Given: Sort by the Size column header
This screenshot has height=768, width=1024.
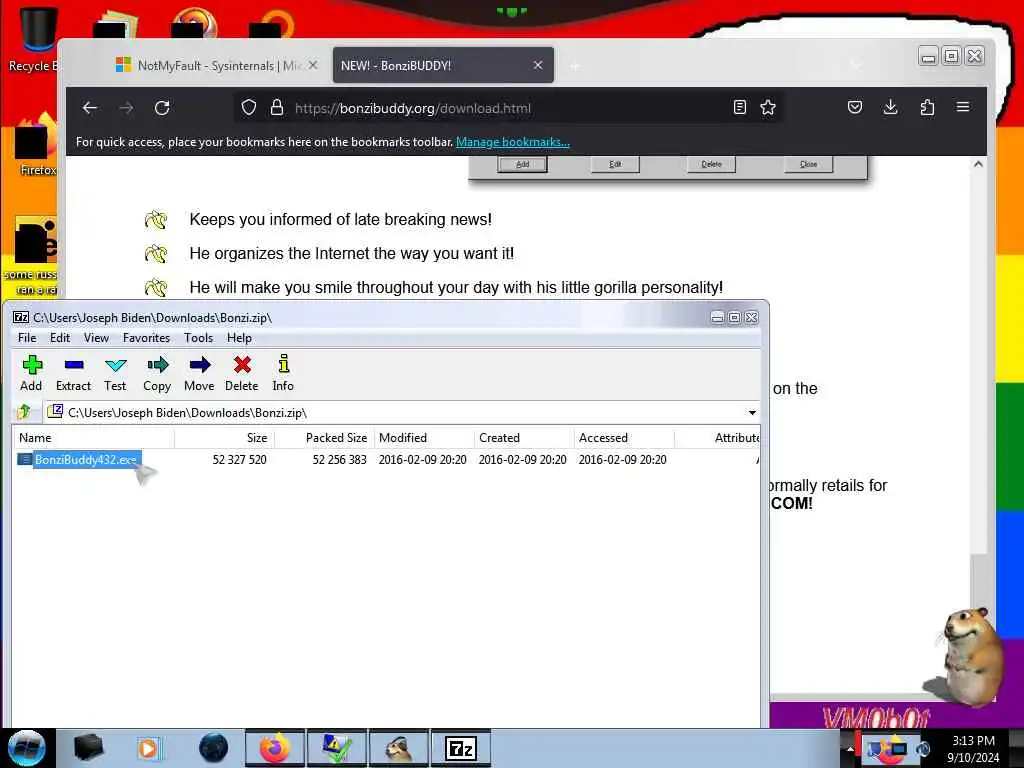Looking at the screenshot, I should [225, 438].
